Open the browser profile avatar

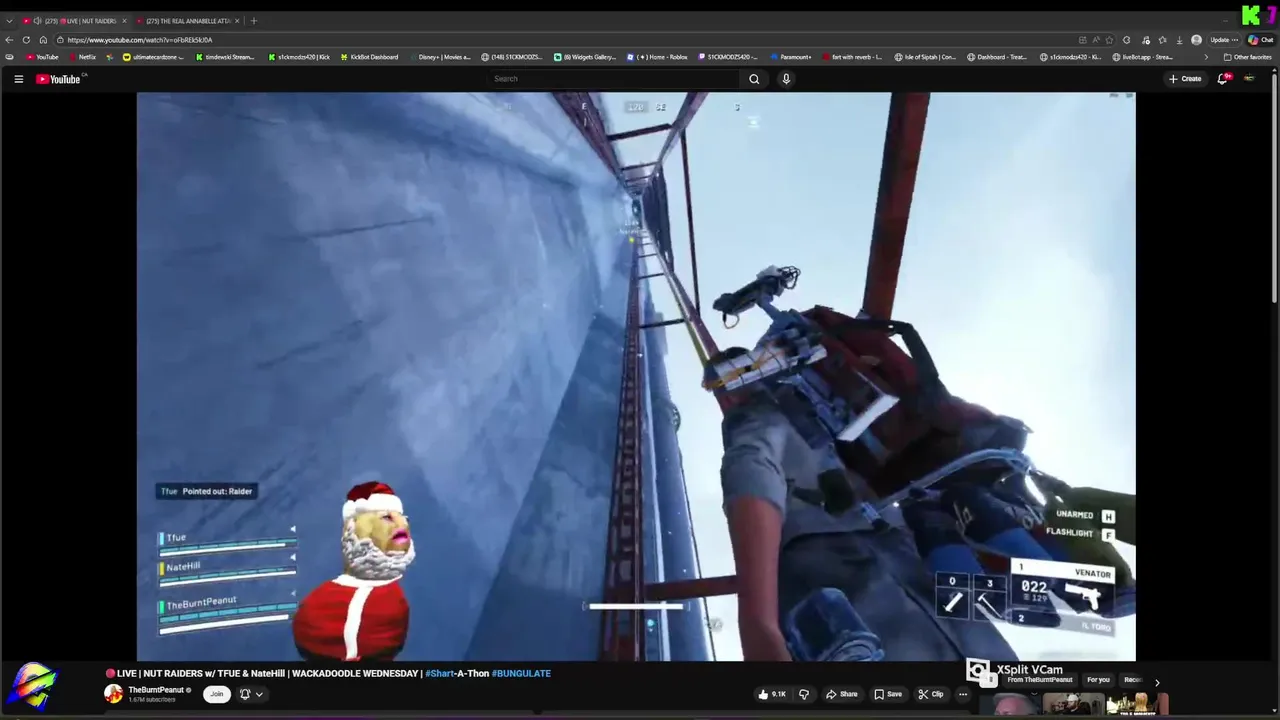tap(1196, 40)
